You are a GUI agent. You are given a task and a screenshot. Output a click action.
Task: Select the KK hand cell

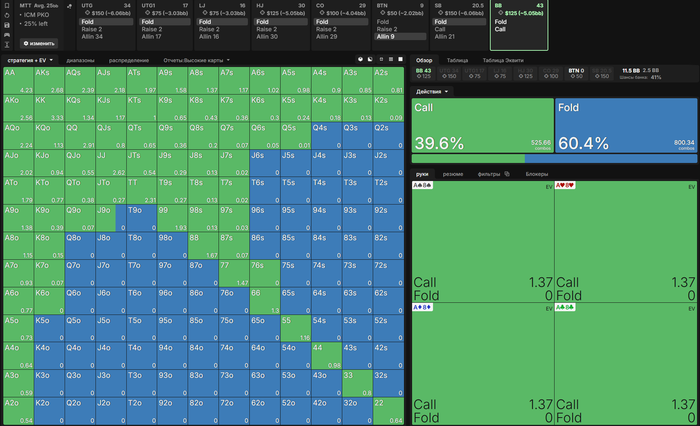[x=49, y=109]
